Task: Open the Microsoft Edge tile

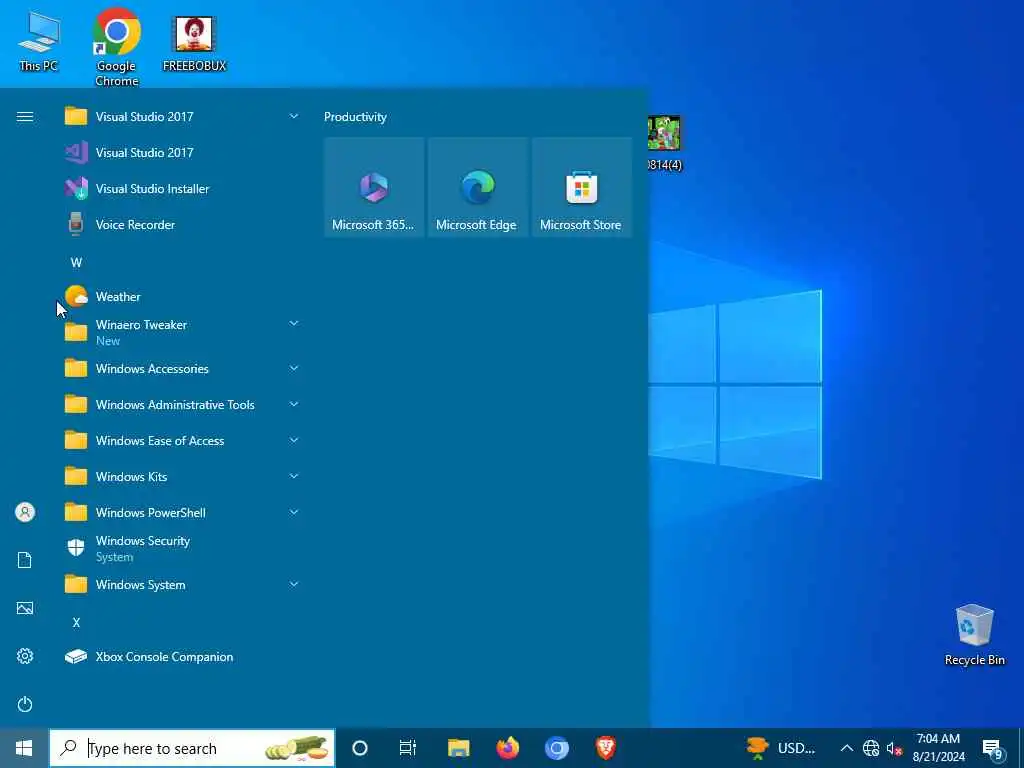Action: (x=477, y=187)
